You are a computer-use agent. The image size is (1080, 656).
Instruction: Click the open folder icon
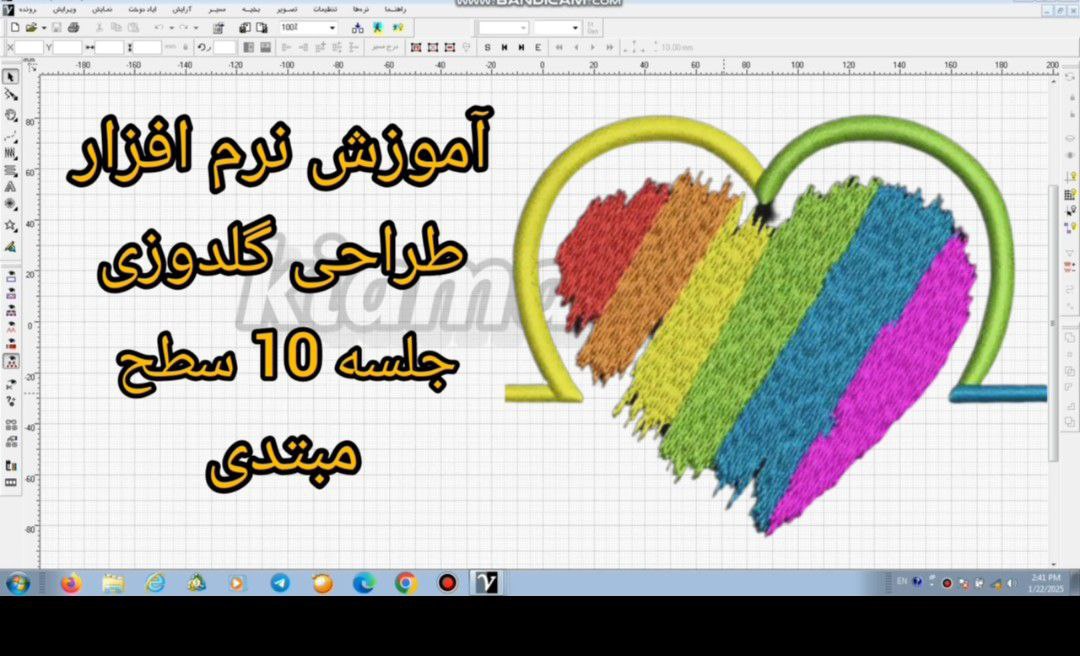point(31,28)
